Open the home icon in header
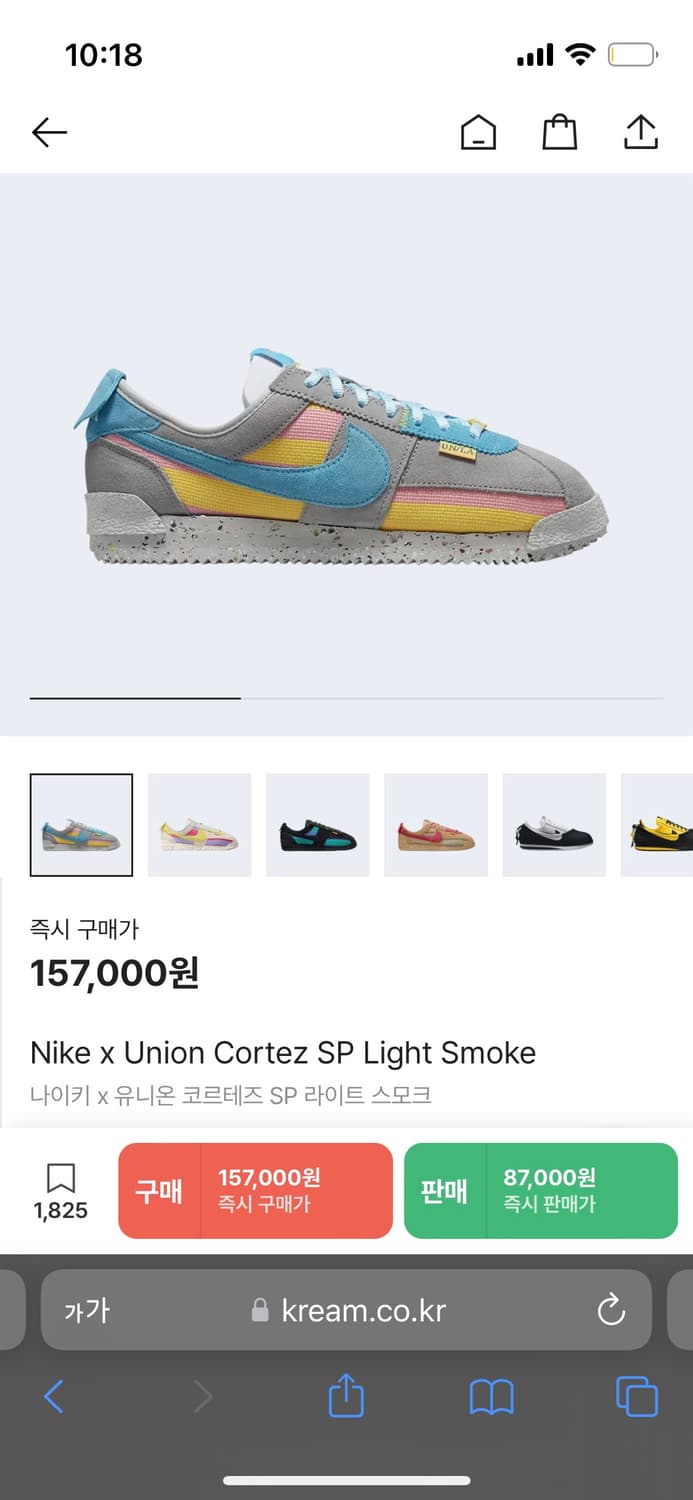Viewport: 693px width, 1500px height. 478,132
